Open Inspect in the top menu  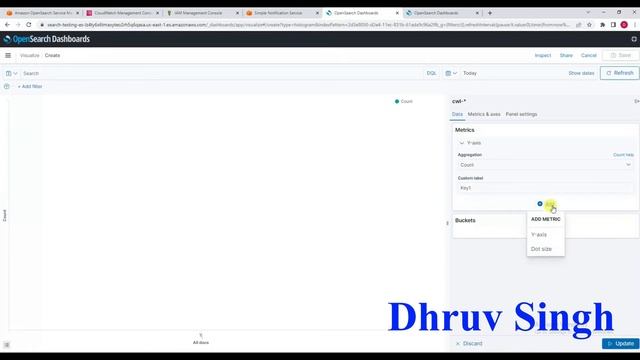point(542,56)
